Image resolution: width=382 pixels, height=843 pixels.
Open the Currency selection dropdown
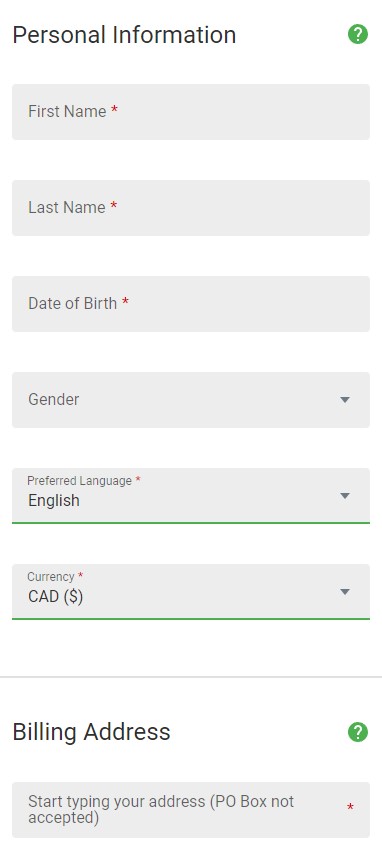(191, 592)
